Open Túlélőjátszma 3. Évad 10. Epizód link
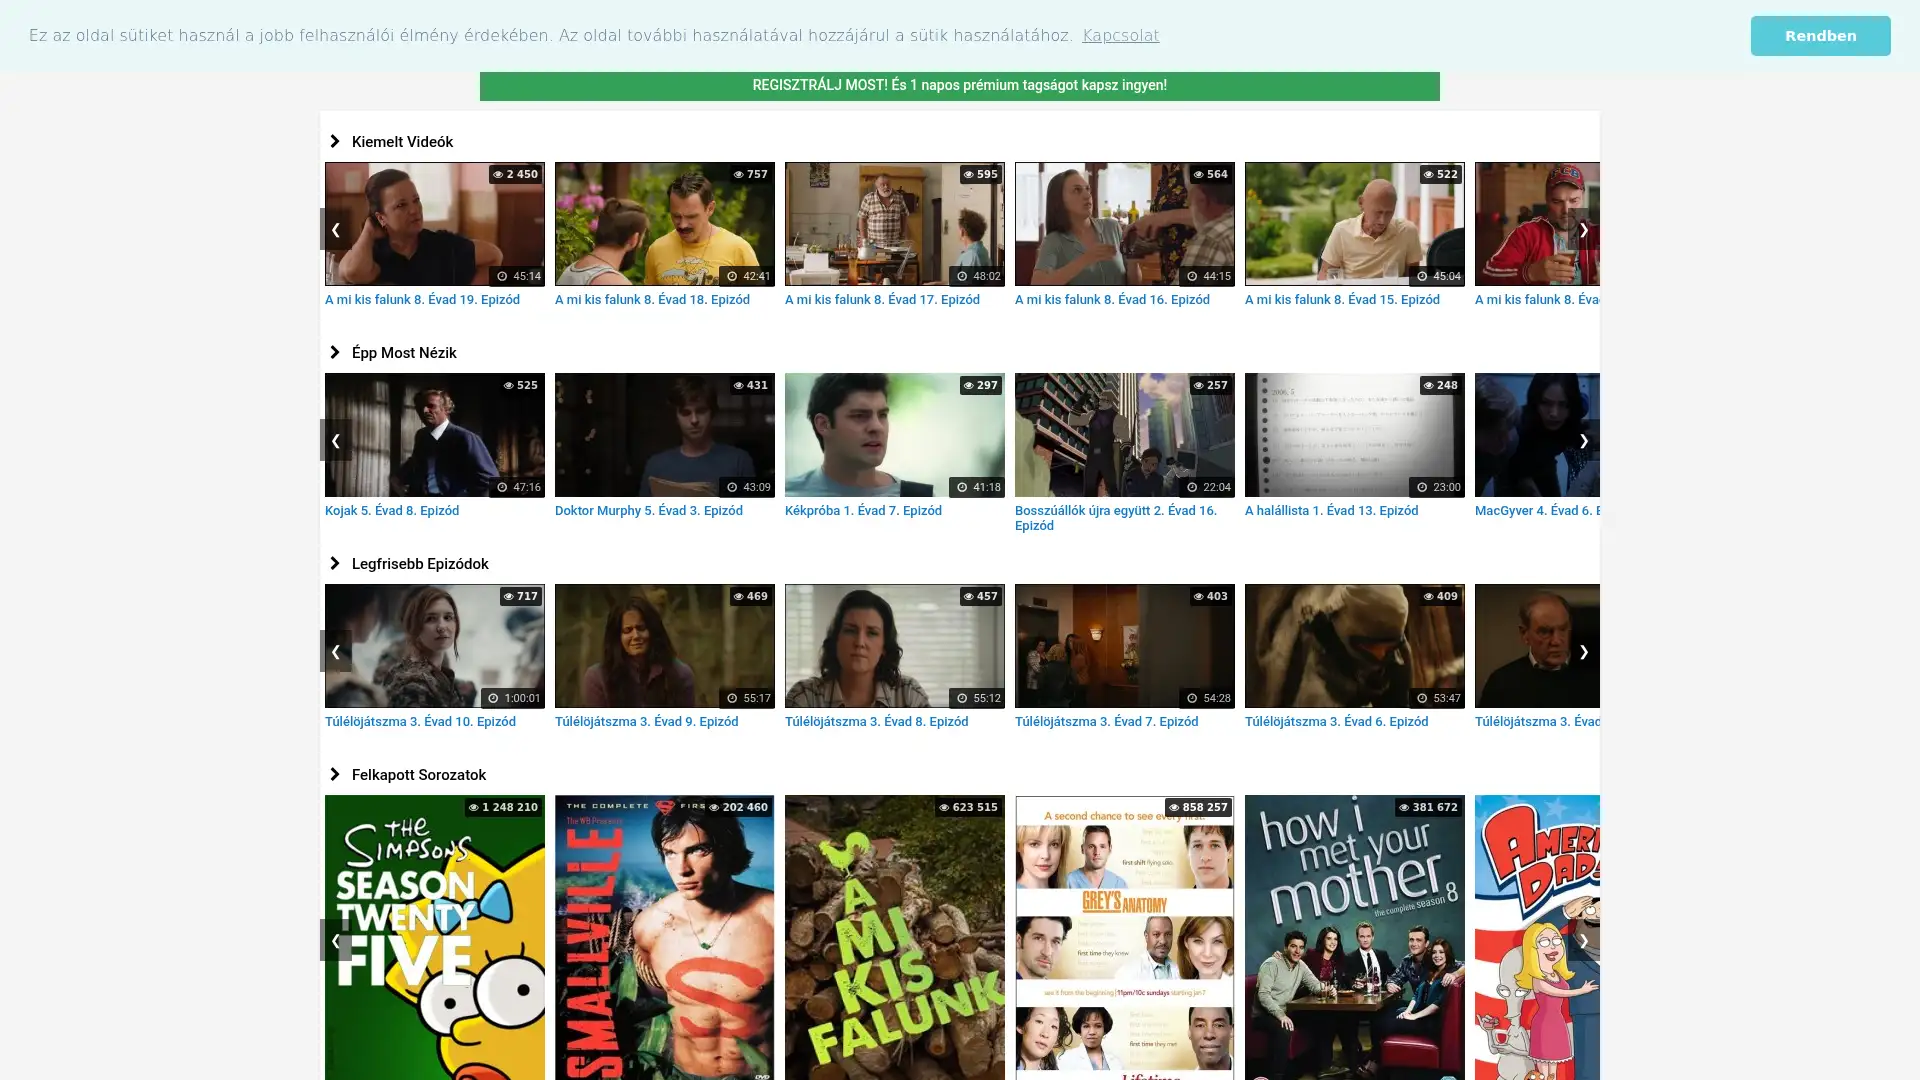This screenshot has width=1920, height=1080. pyautogui.click(x=420, y=722)
